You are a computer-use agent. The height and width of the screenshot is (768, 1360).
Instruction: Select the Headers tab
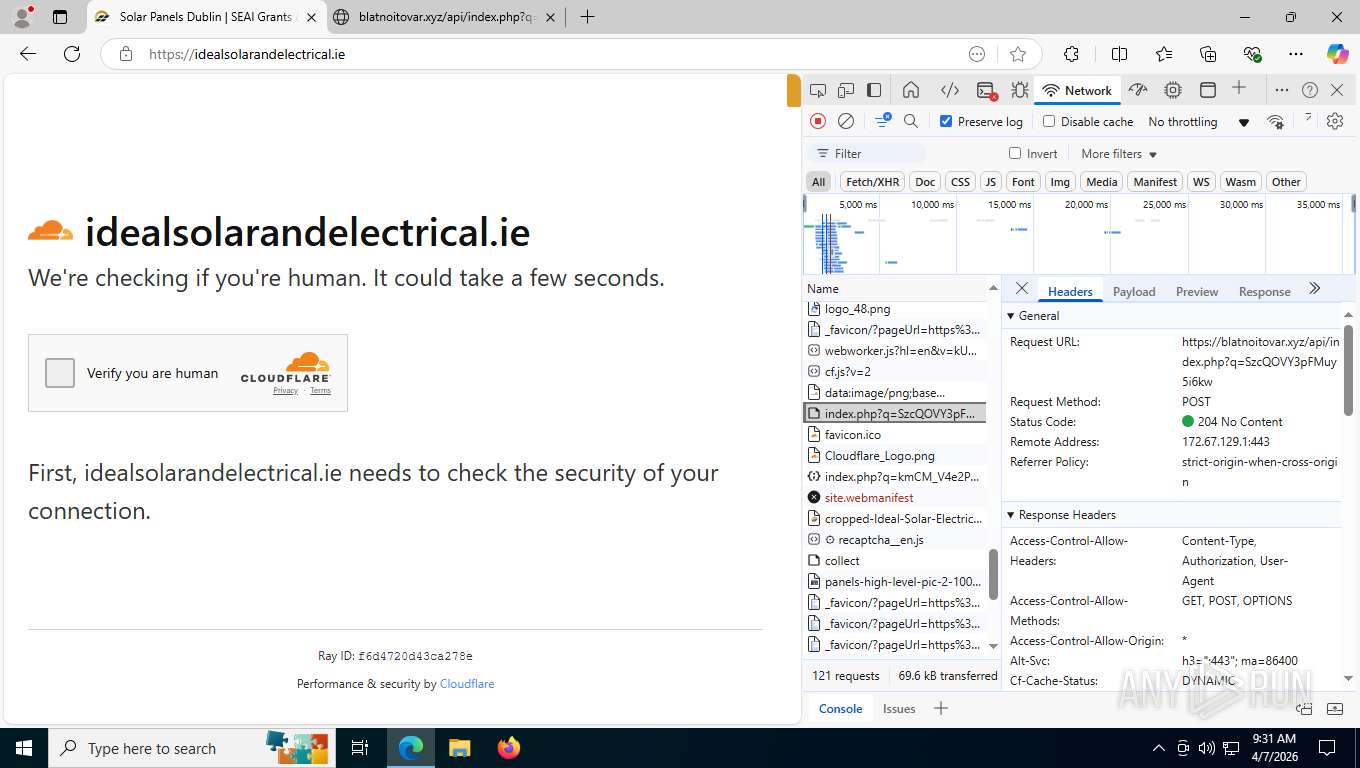(x=1070, y=291)
